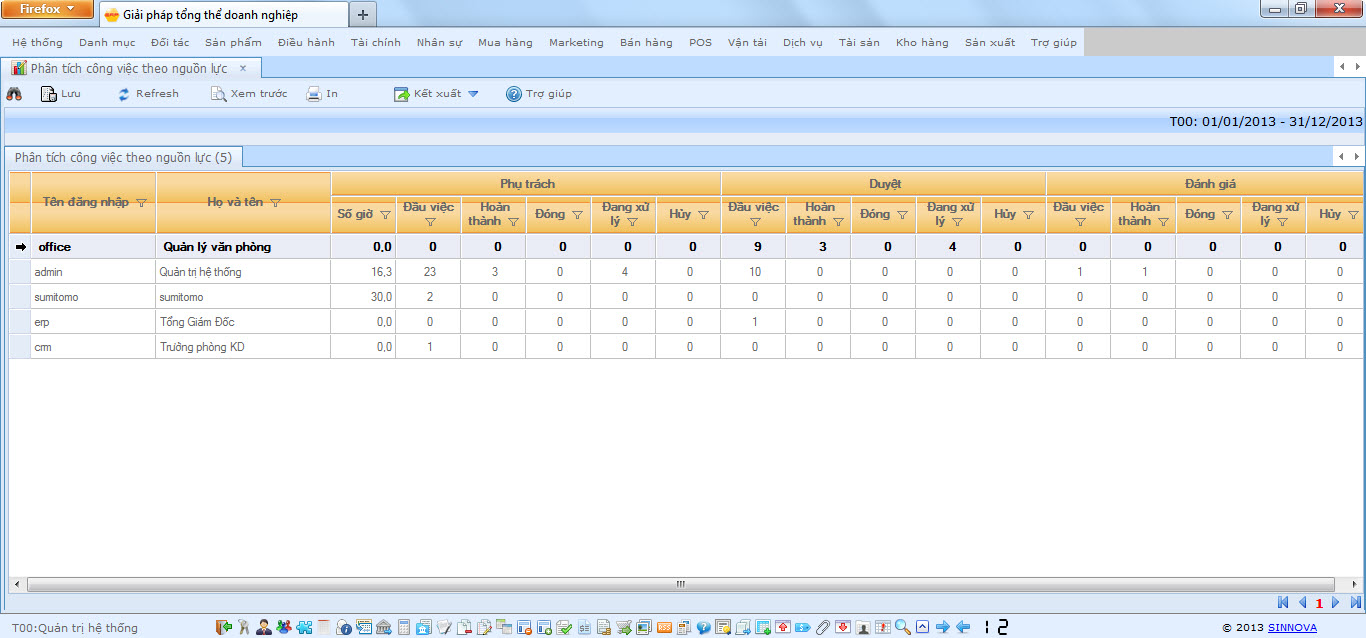Jump to the last page of results

click(1356, 602)
